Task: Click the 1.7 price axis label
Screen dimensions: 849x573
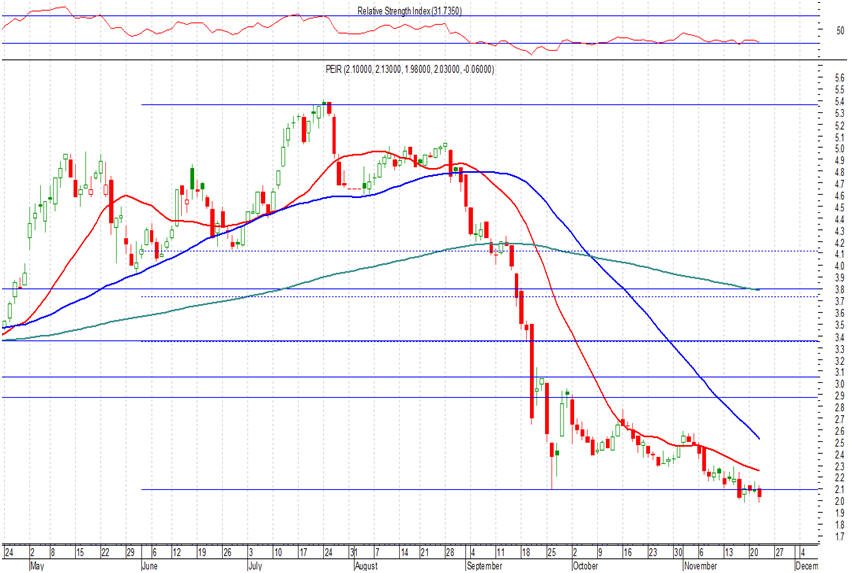Action: [x=839, y=536]
